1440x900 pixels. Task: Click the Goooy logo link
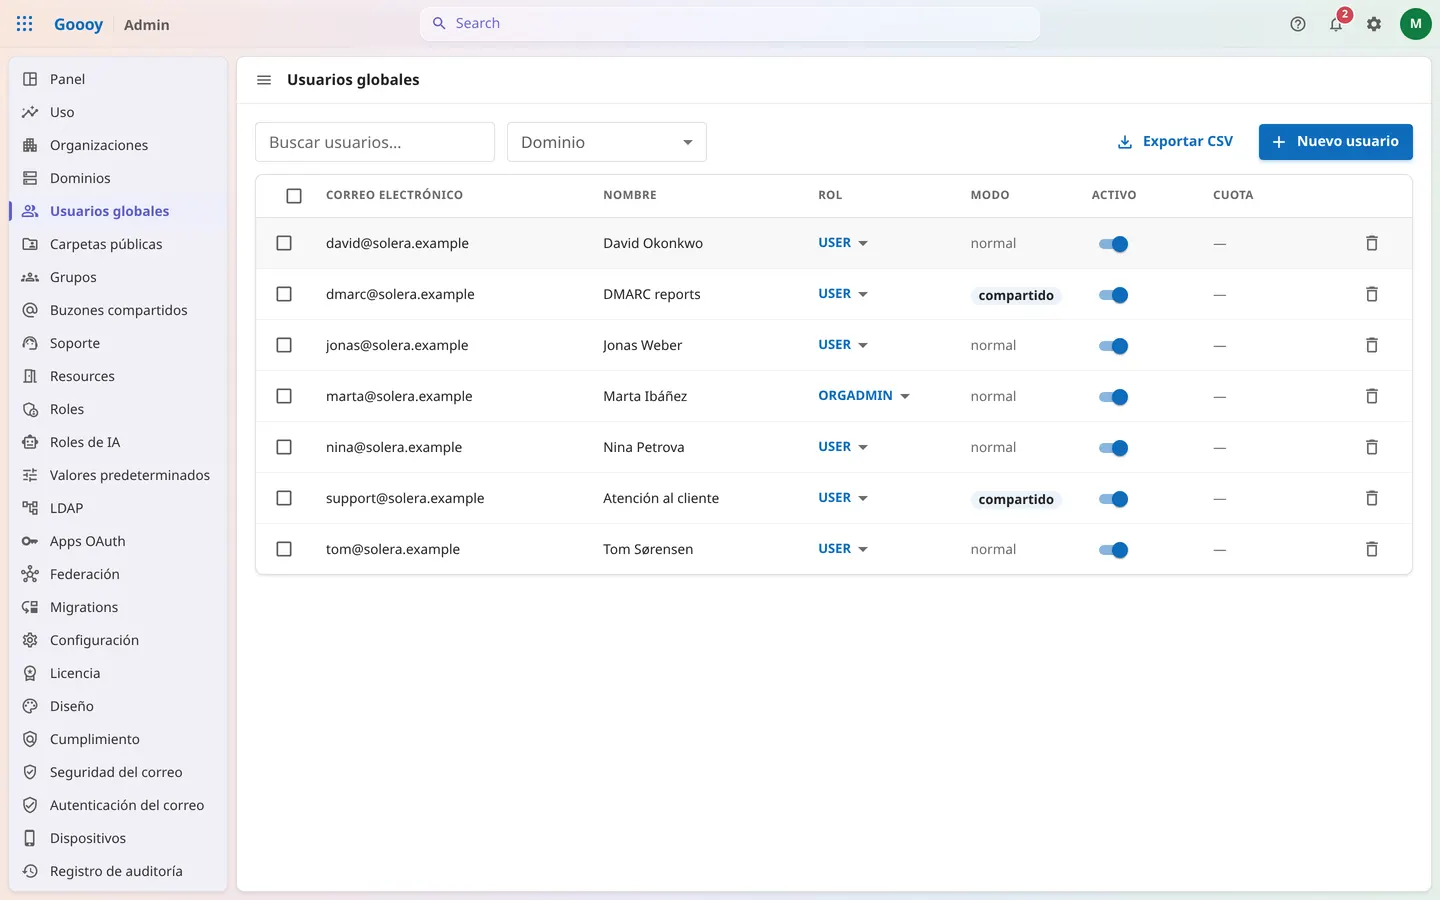click(78, 24)
